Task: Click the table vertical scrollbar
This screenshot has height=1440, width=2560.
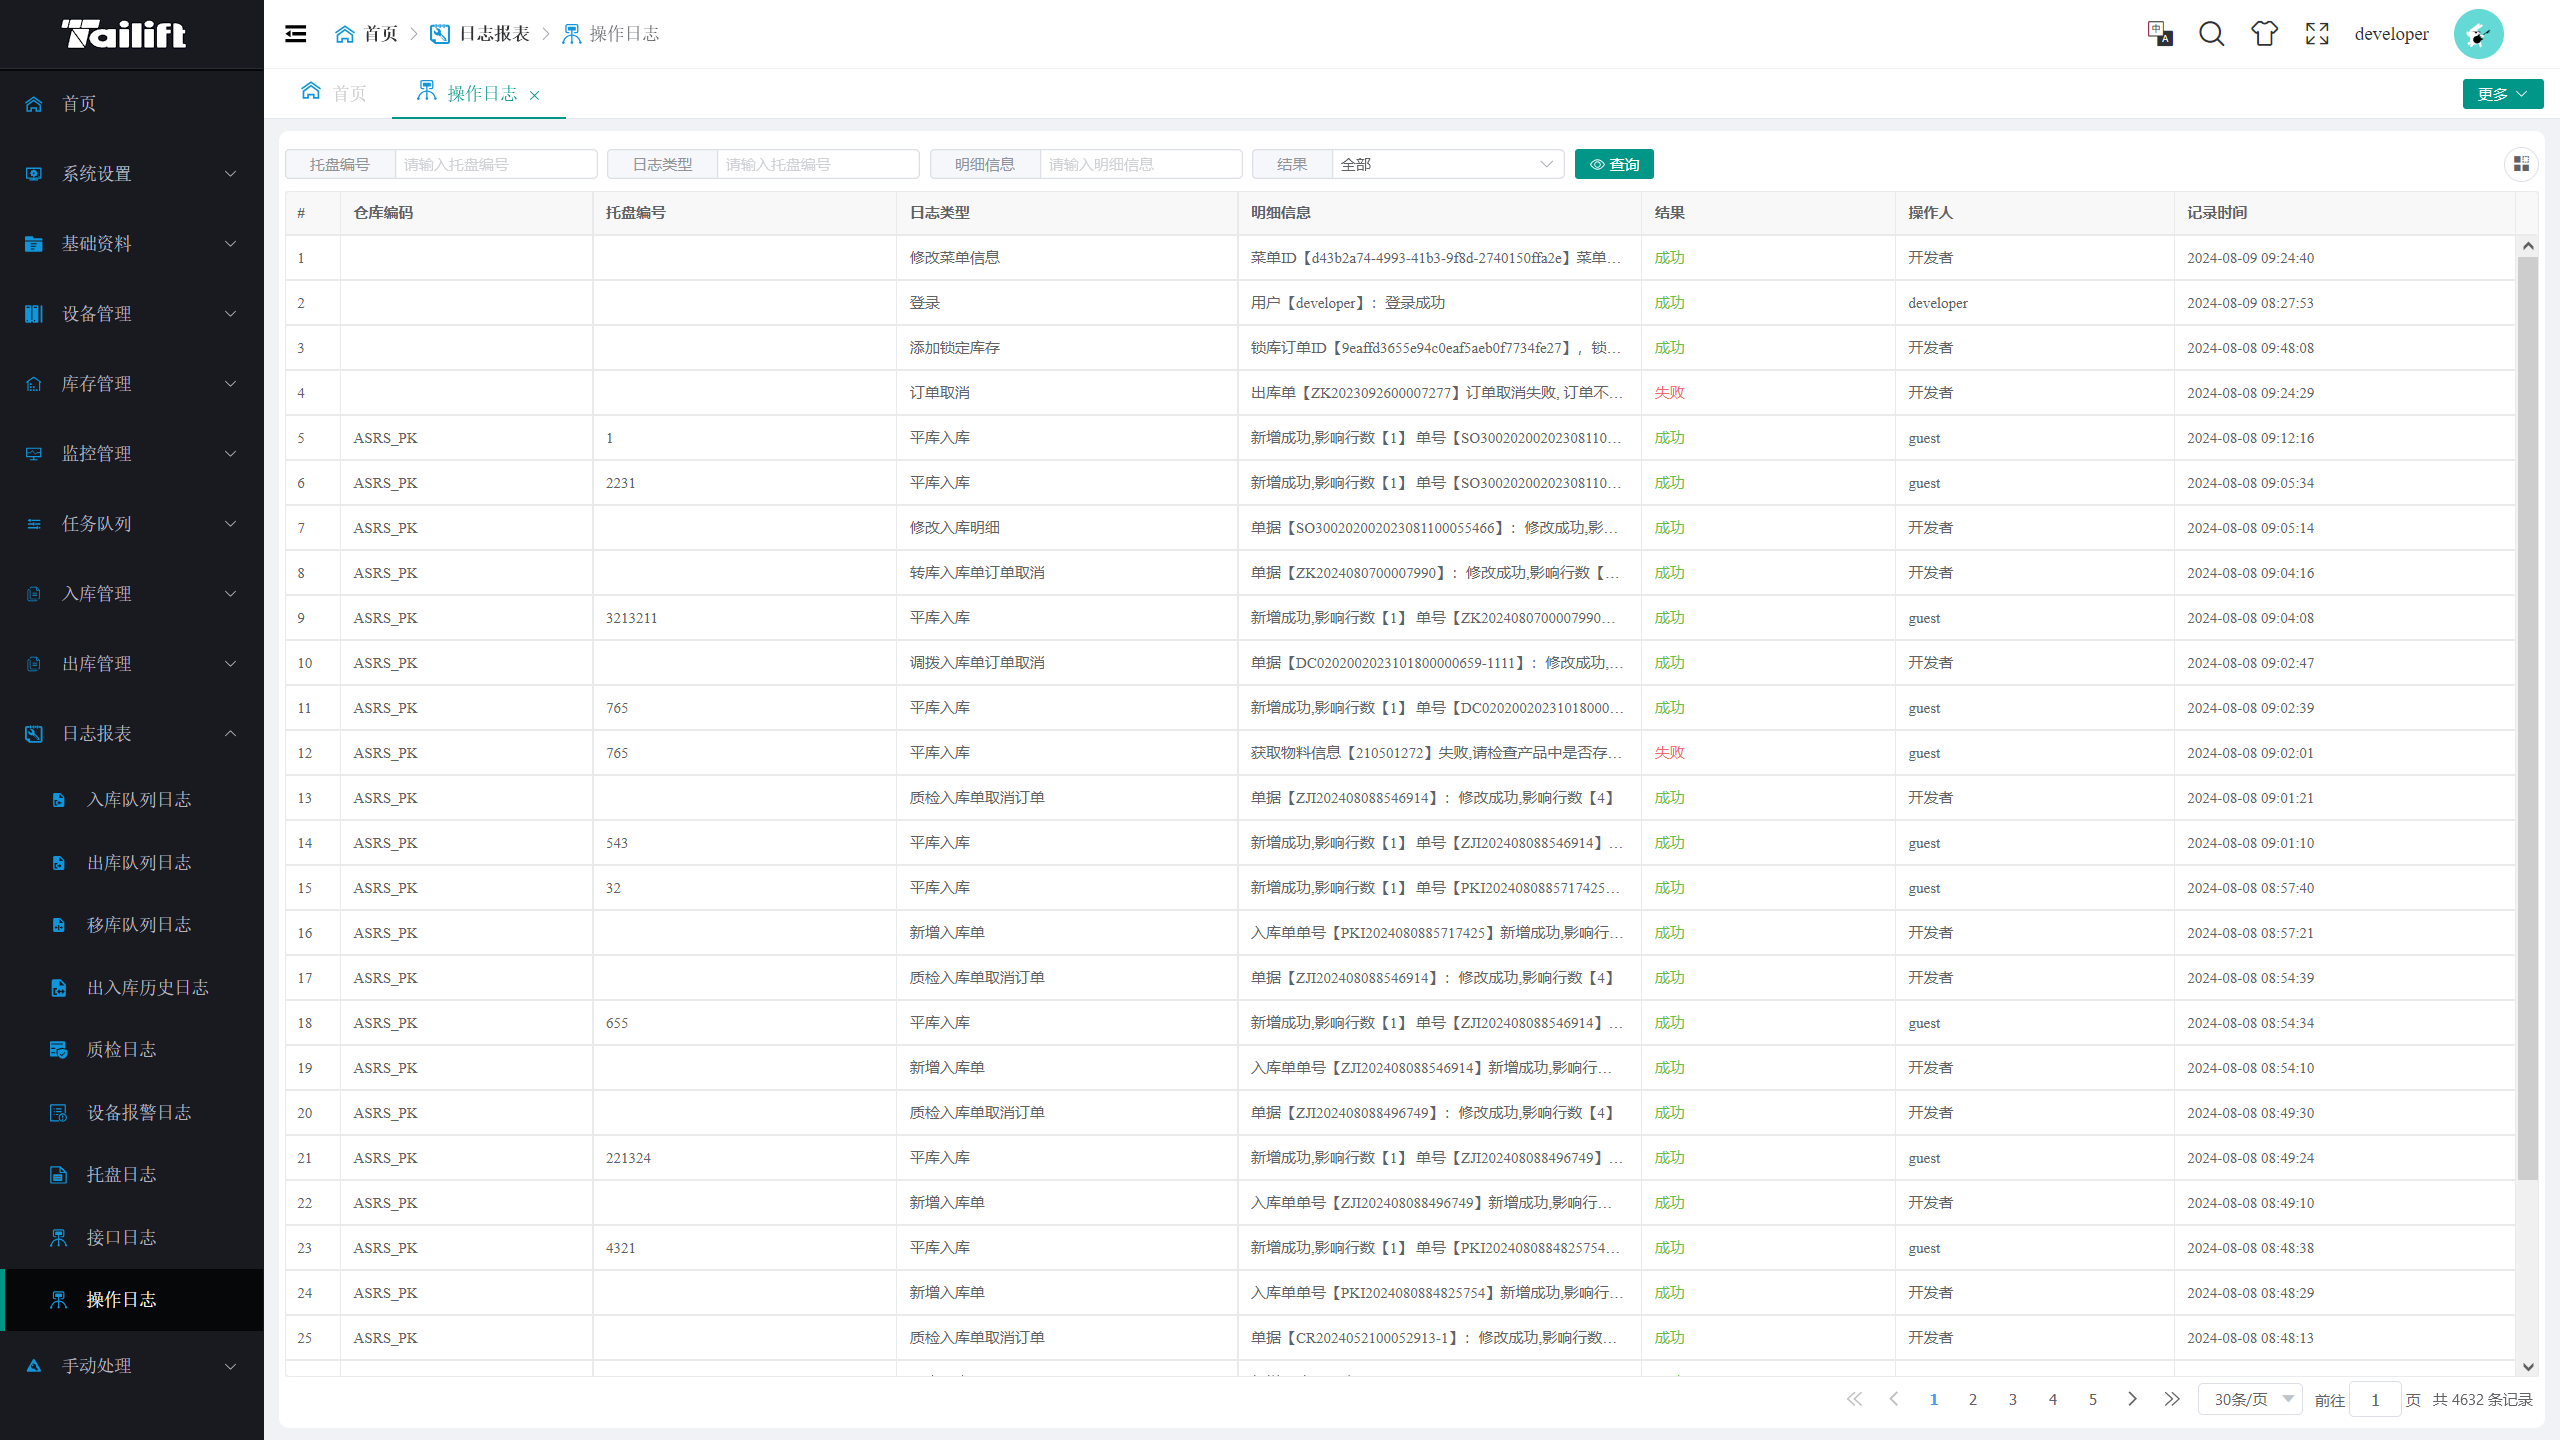Action: point(2527,717)
